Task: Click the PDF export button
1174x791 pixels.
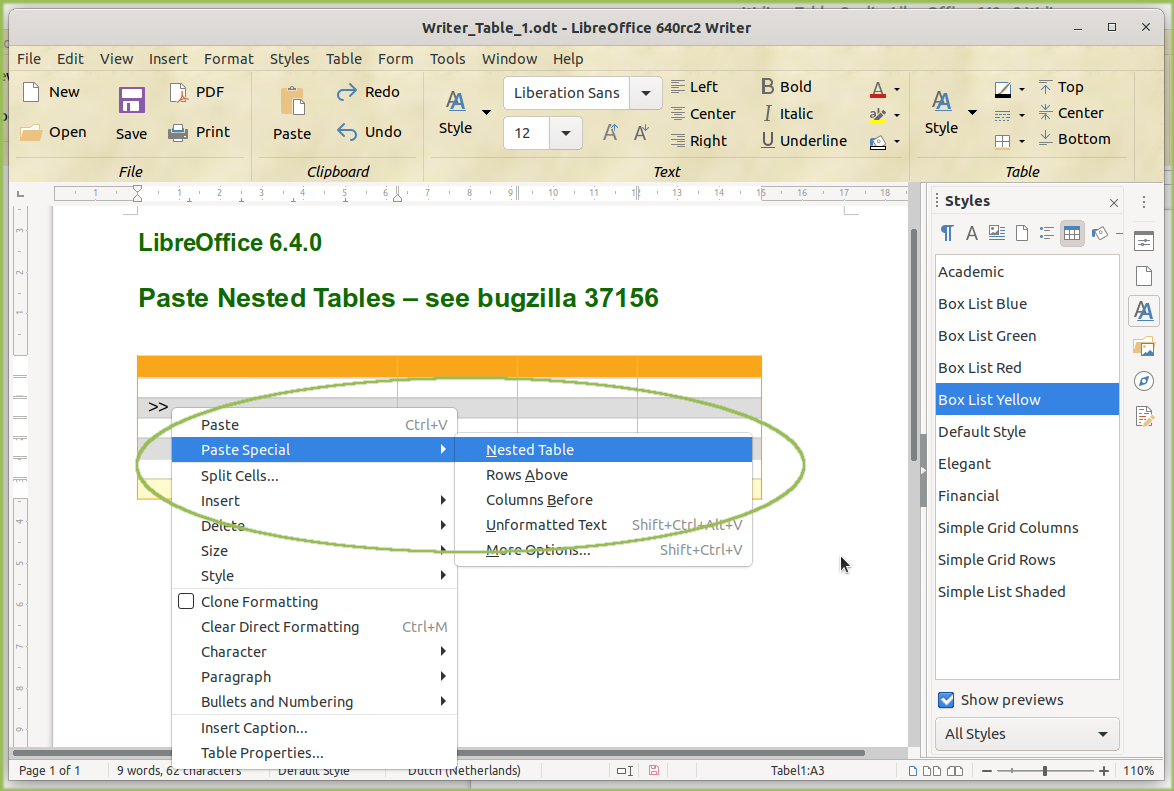Action: pyautogui.click(x=196, y=91)
